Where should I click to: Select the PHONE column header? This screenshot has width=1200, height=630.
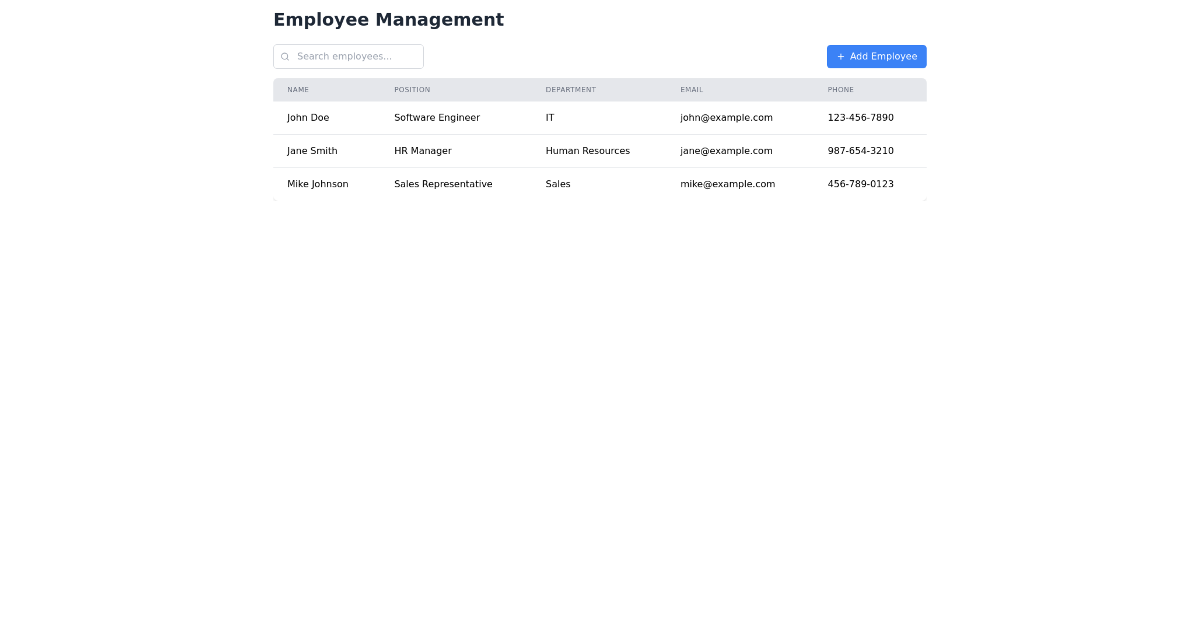[840, 89]
